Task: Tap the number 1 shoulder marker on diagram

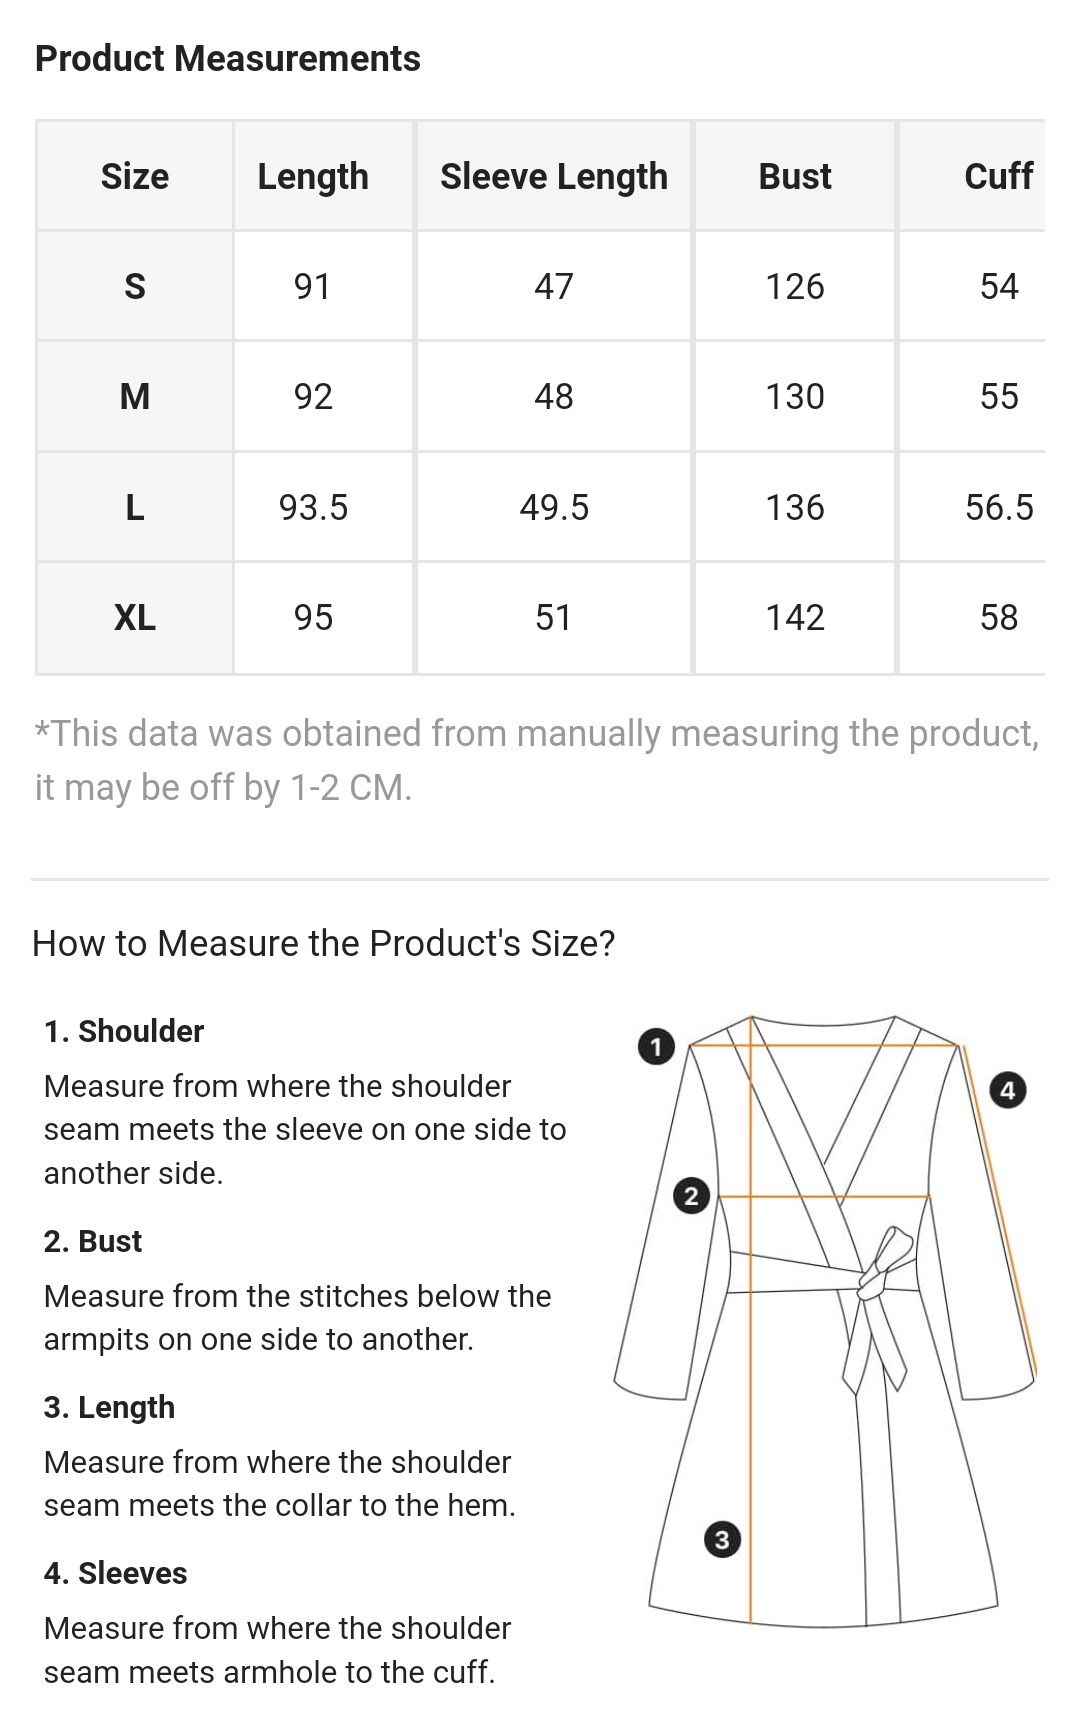Action: click(x=656, y=1047)
